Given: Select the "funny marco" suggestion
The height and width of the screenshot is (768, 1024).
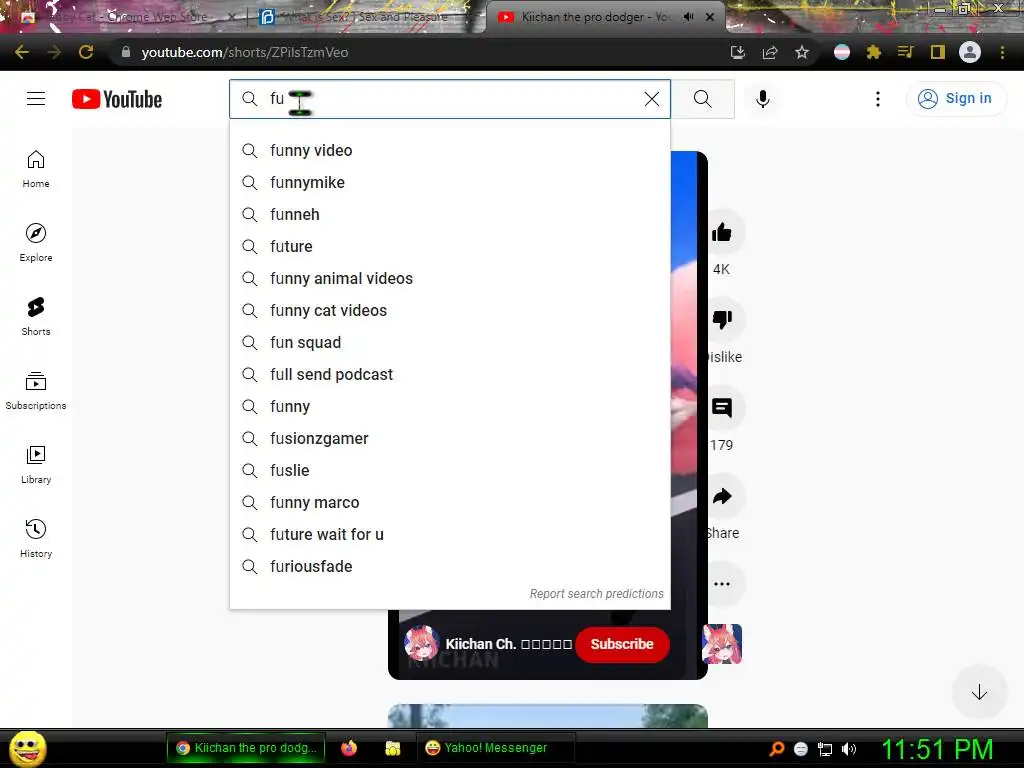Looking at the screenshot, I should [450, 503].
